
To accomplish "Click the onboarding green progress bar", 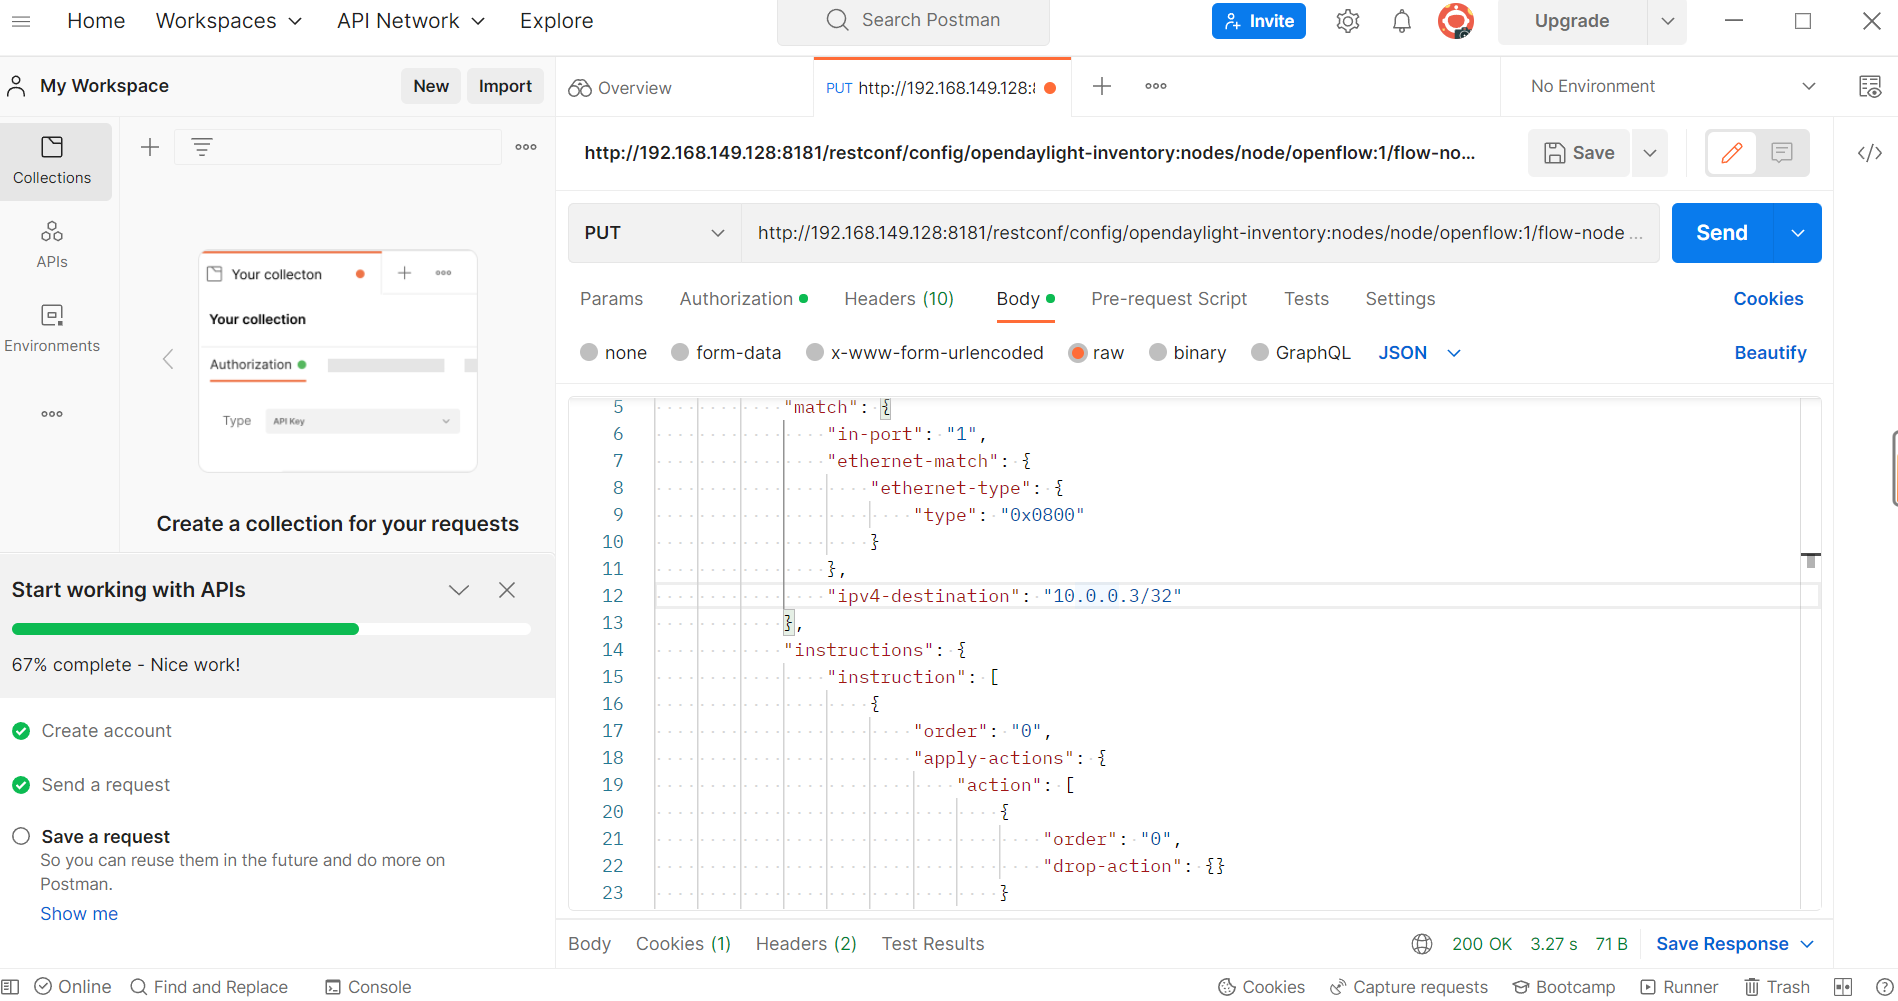I will pos(185,629).
